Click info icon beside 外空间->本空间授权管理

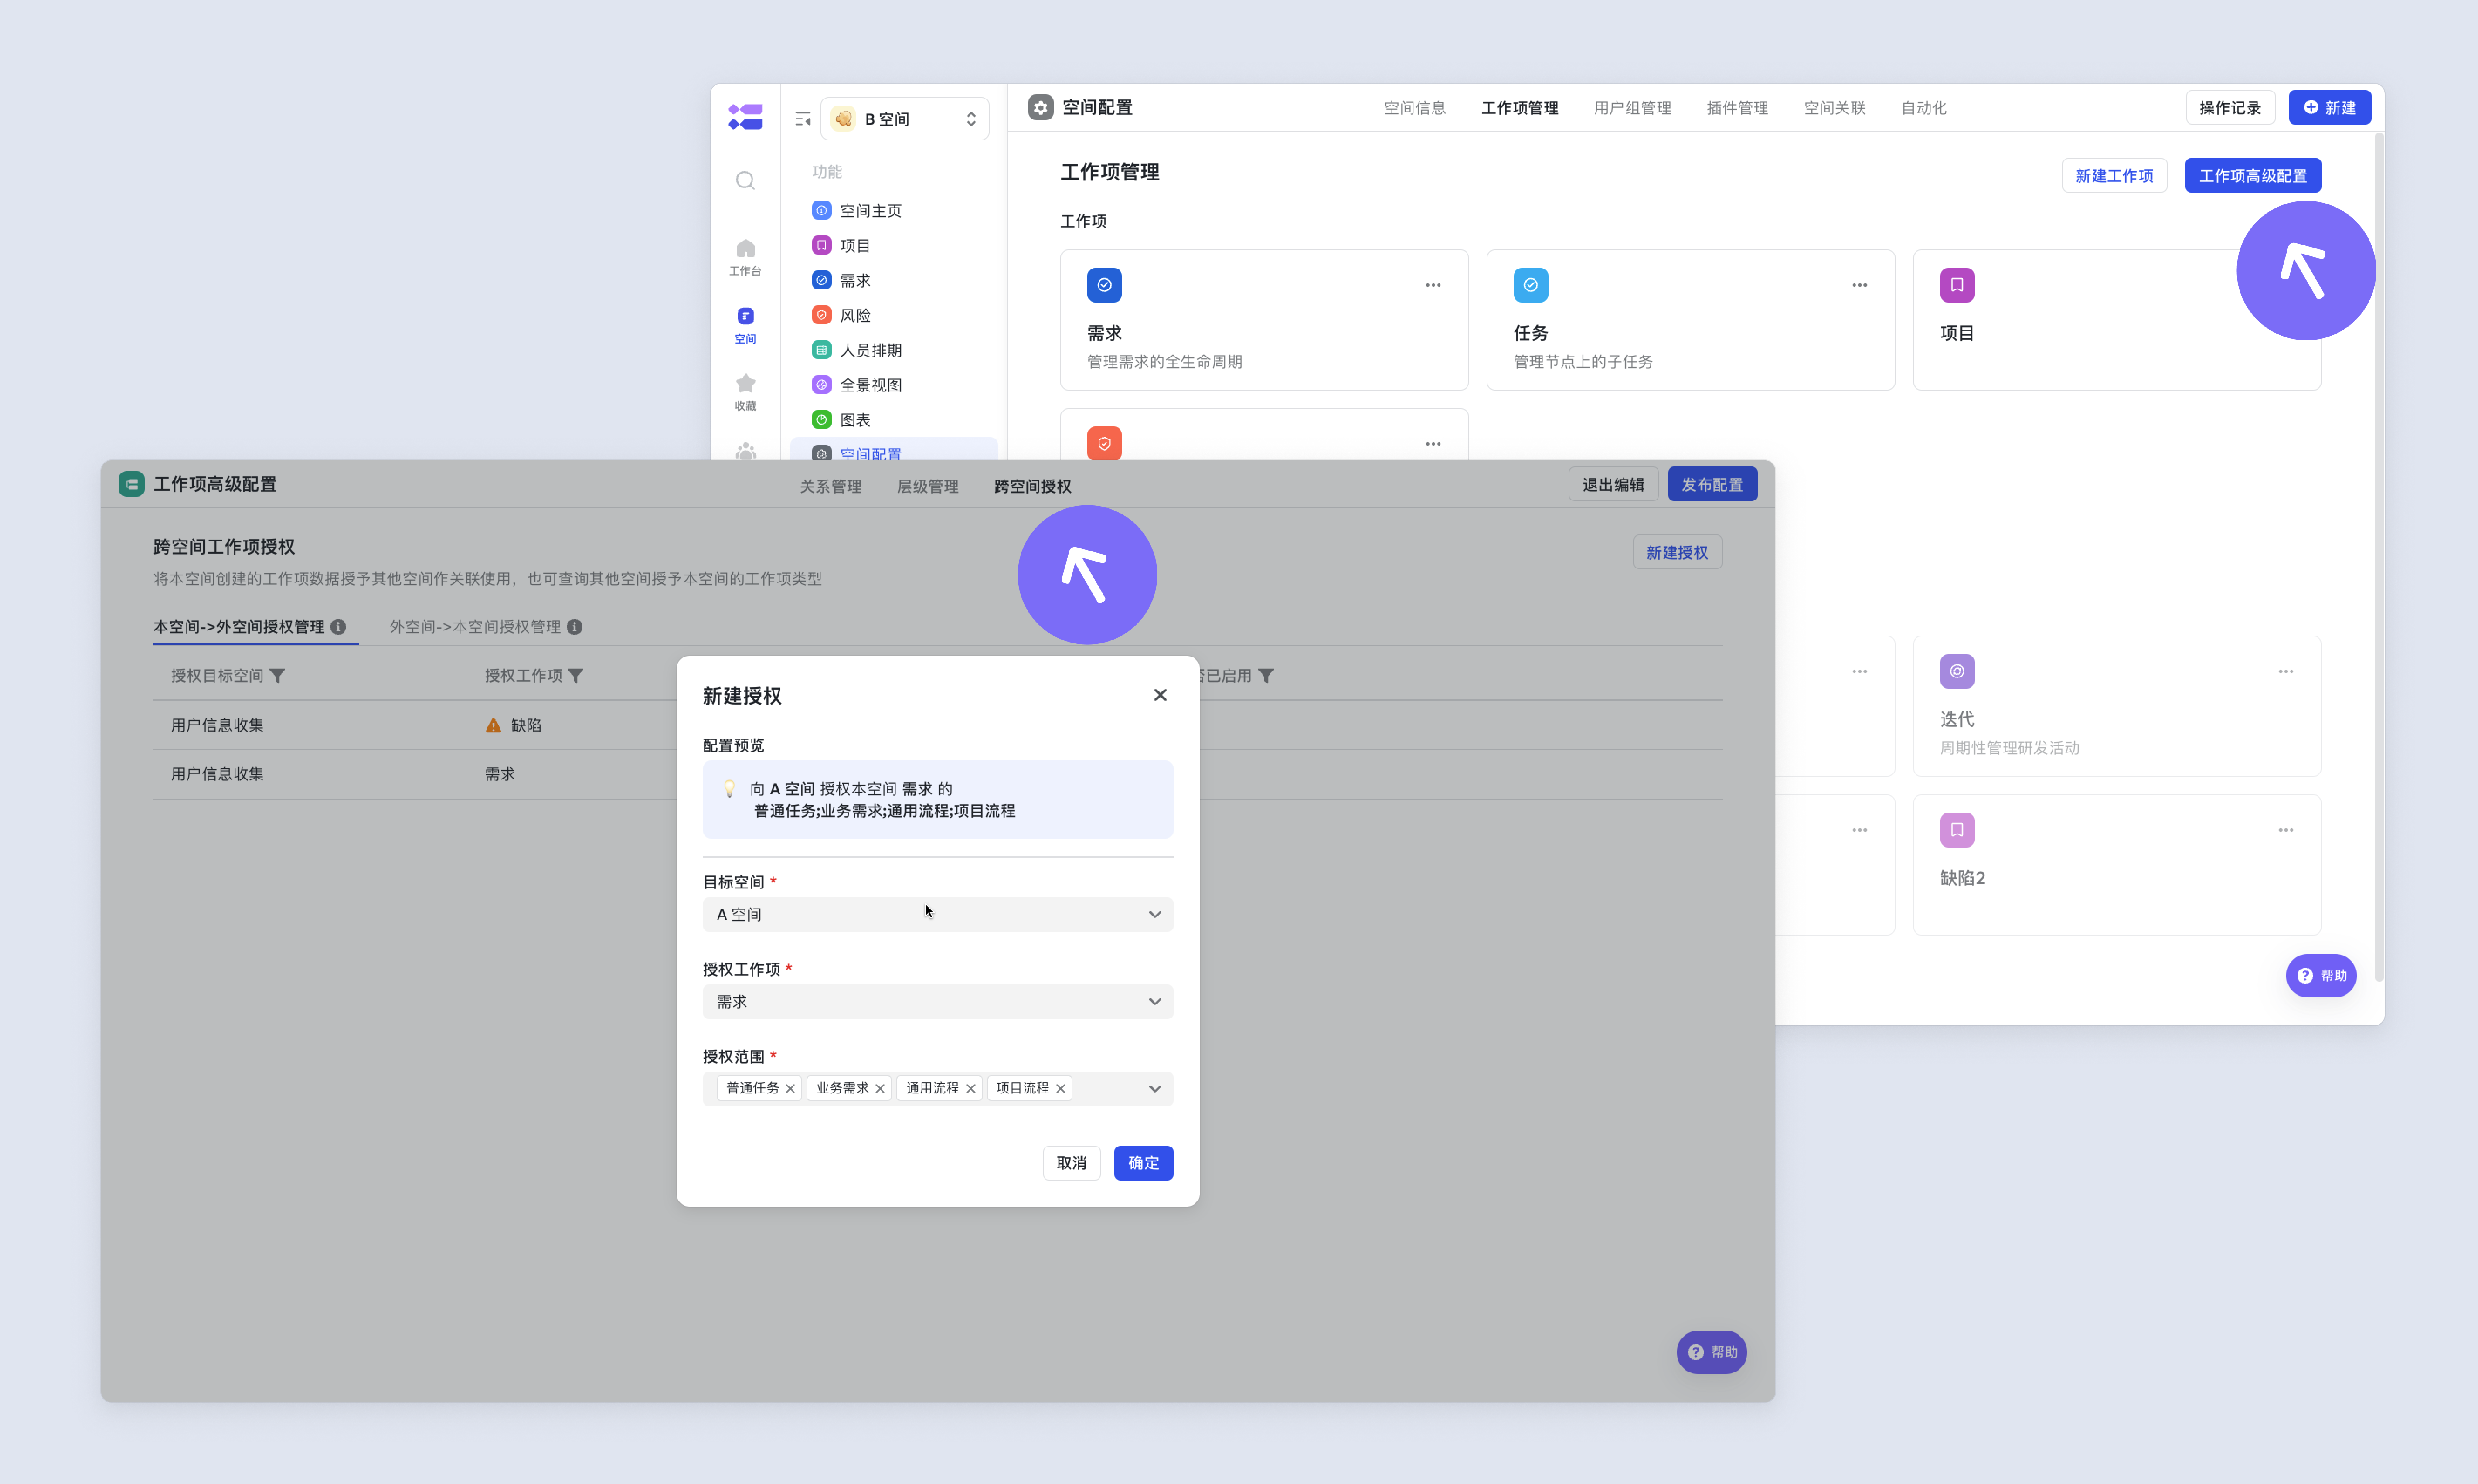tap(574, 627)
